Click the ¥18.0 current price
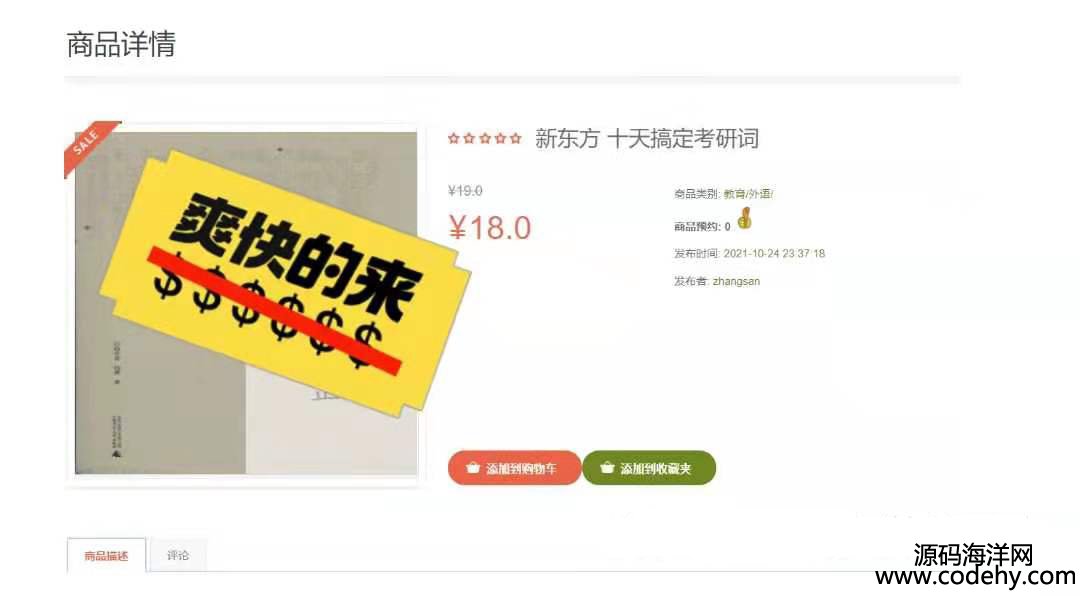This screenshot has width=1080, height=596. (490, 228)
